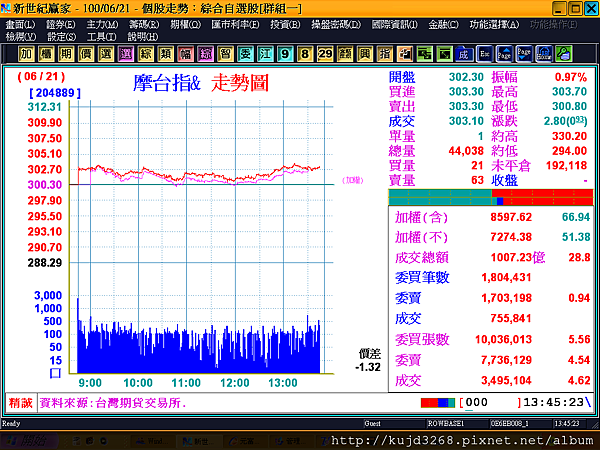This screenshot has width=600, height=450.
Task: Click the Page Down toolbar icon
Action: (x=524, y=54)
